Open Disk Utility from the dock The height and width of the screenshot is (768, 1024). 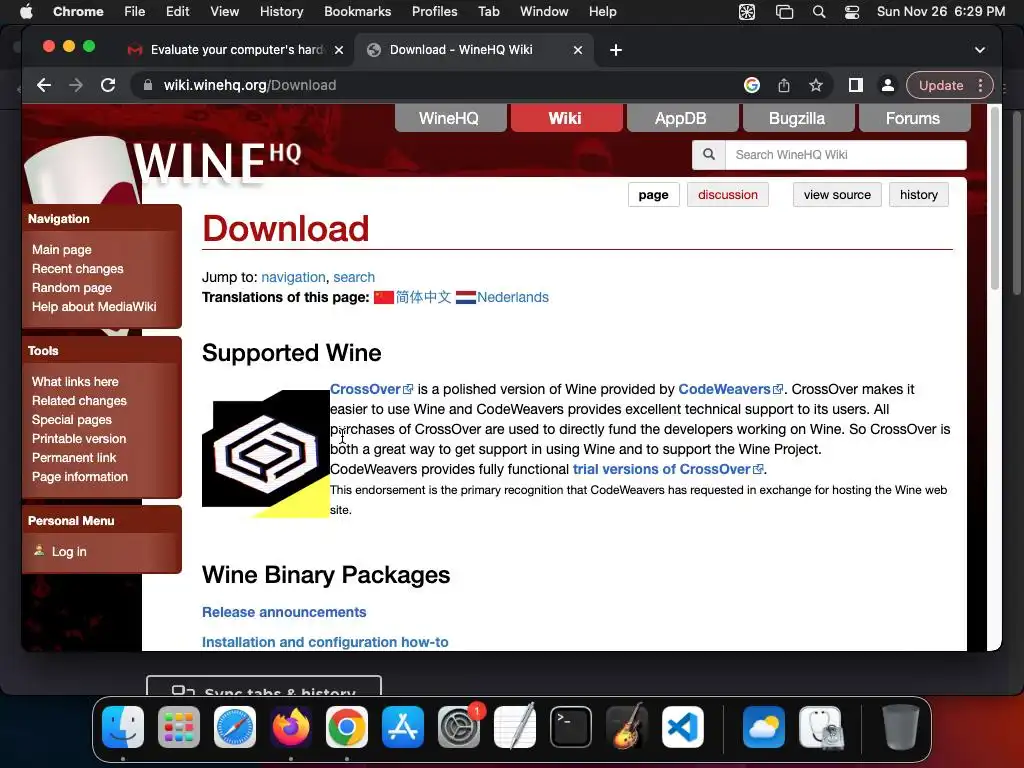pos(820,727)
